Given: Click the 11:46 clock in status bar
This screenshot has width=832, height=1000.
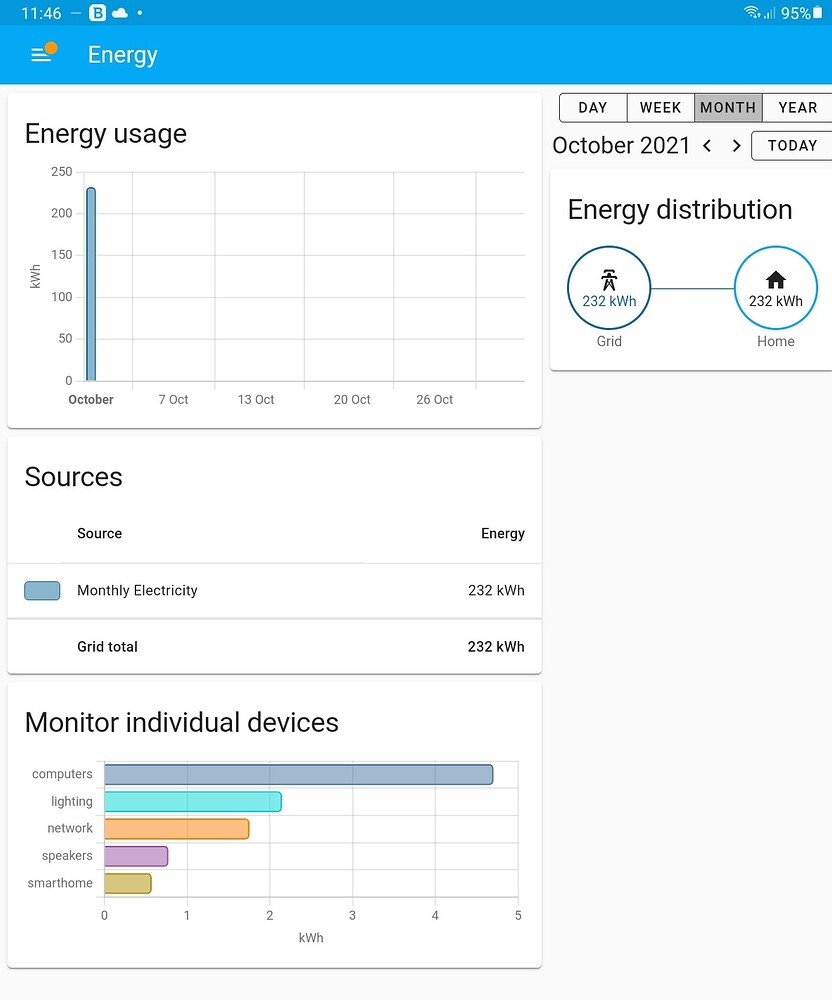Looking at the screenshot, I should click(41, 13).
